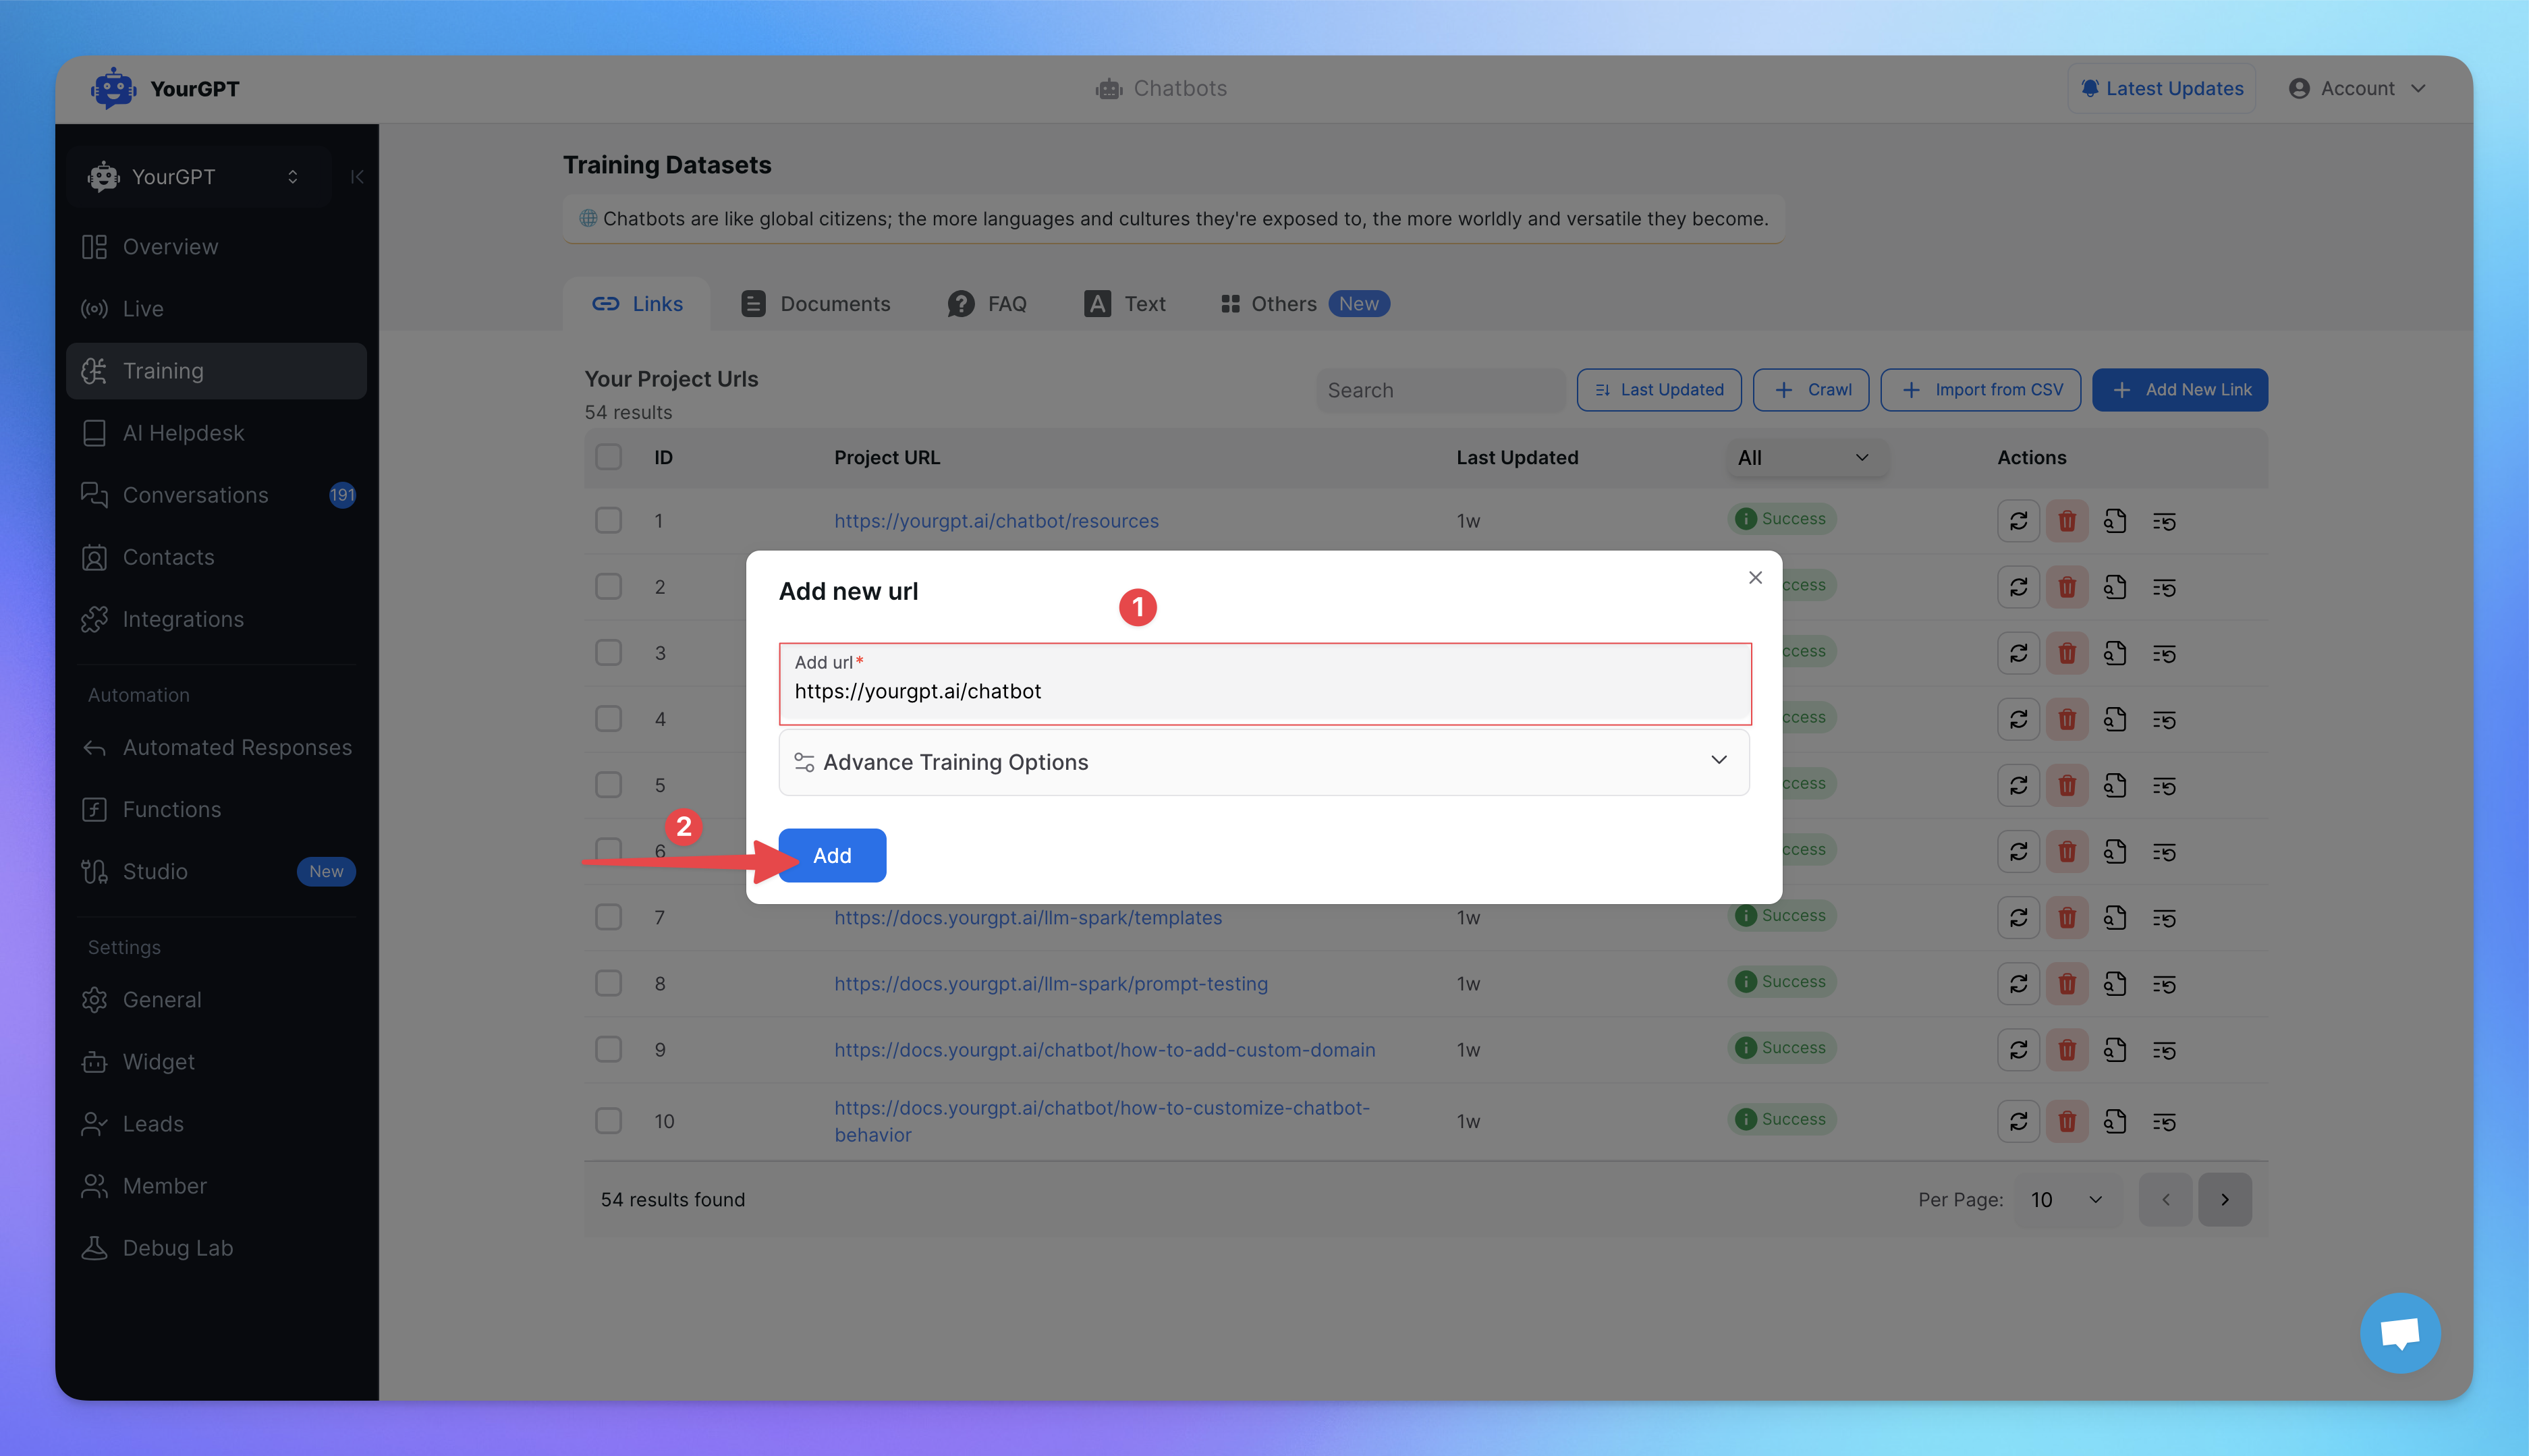Image resolution: width=2529 pixels, height=1456 pixels.
Task: Open Integrations page
Action: point(216,619)
